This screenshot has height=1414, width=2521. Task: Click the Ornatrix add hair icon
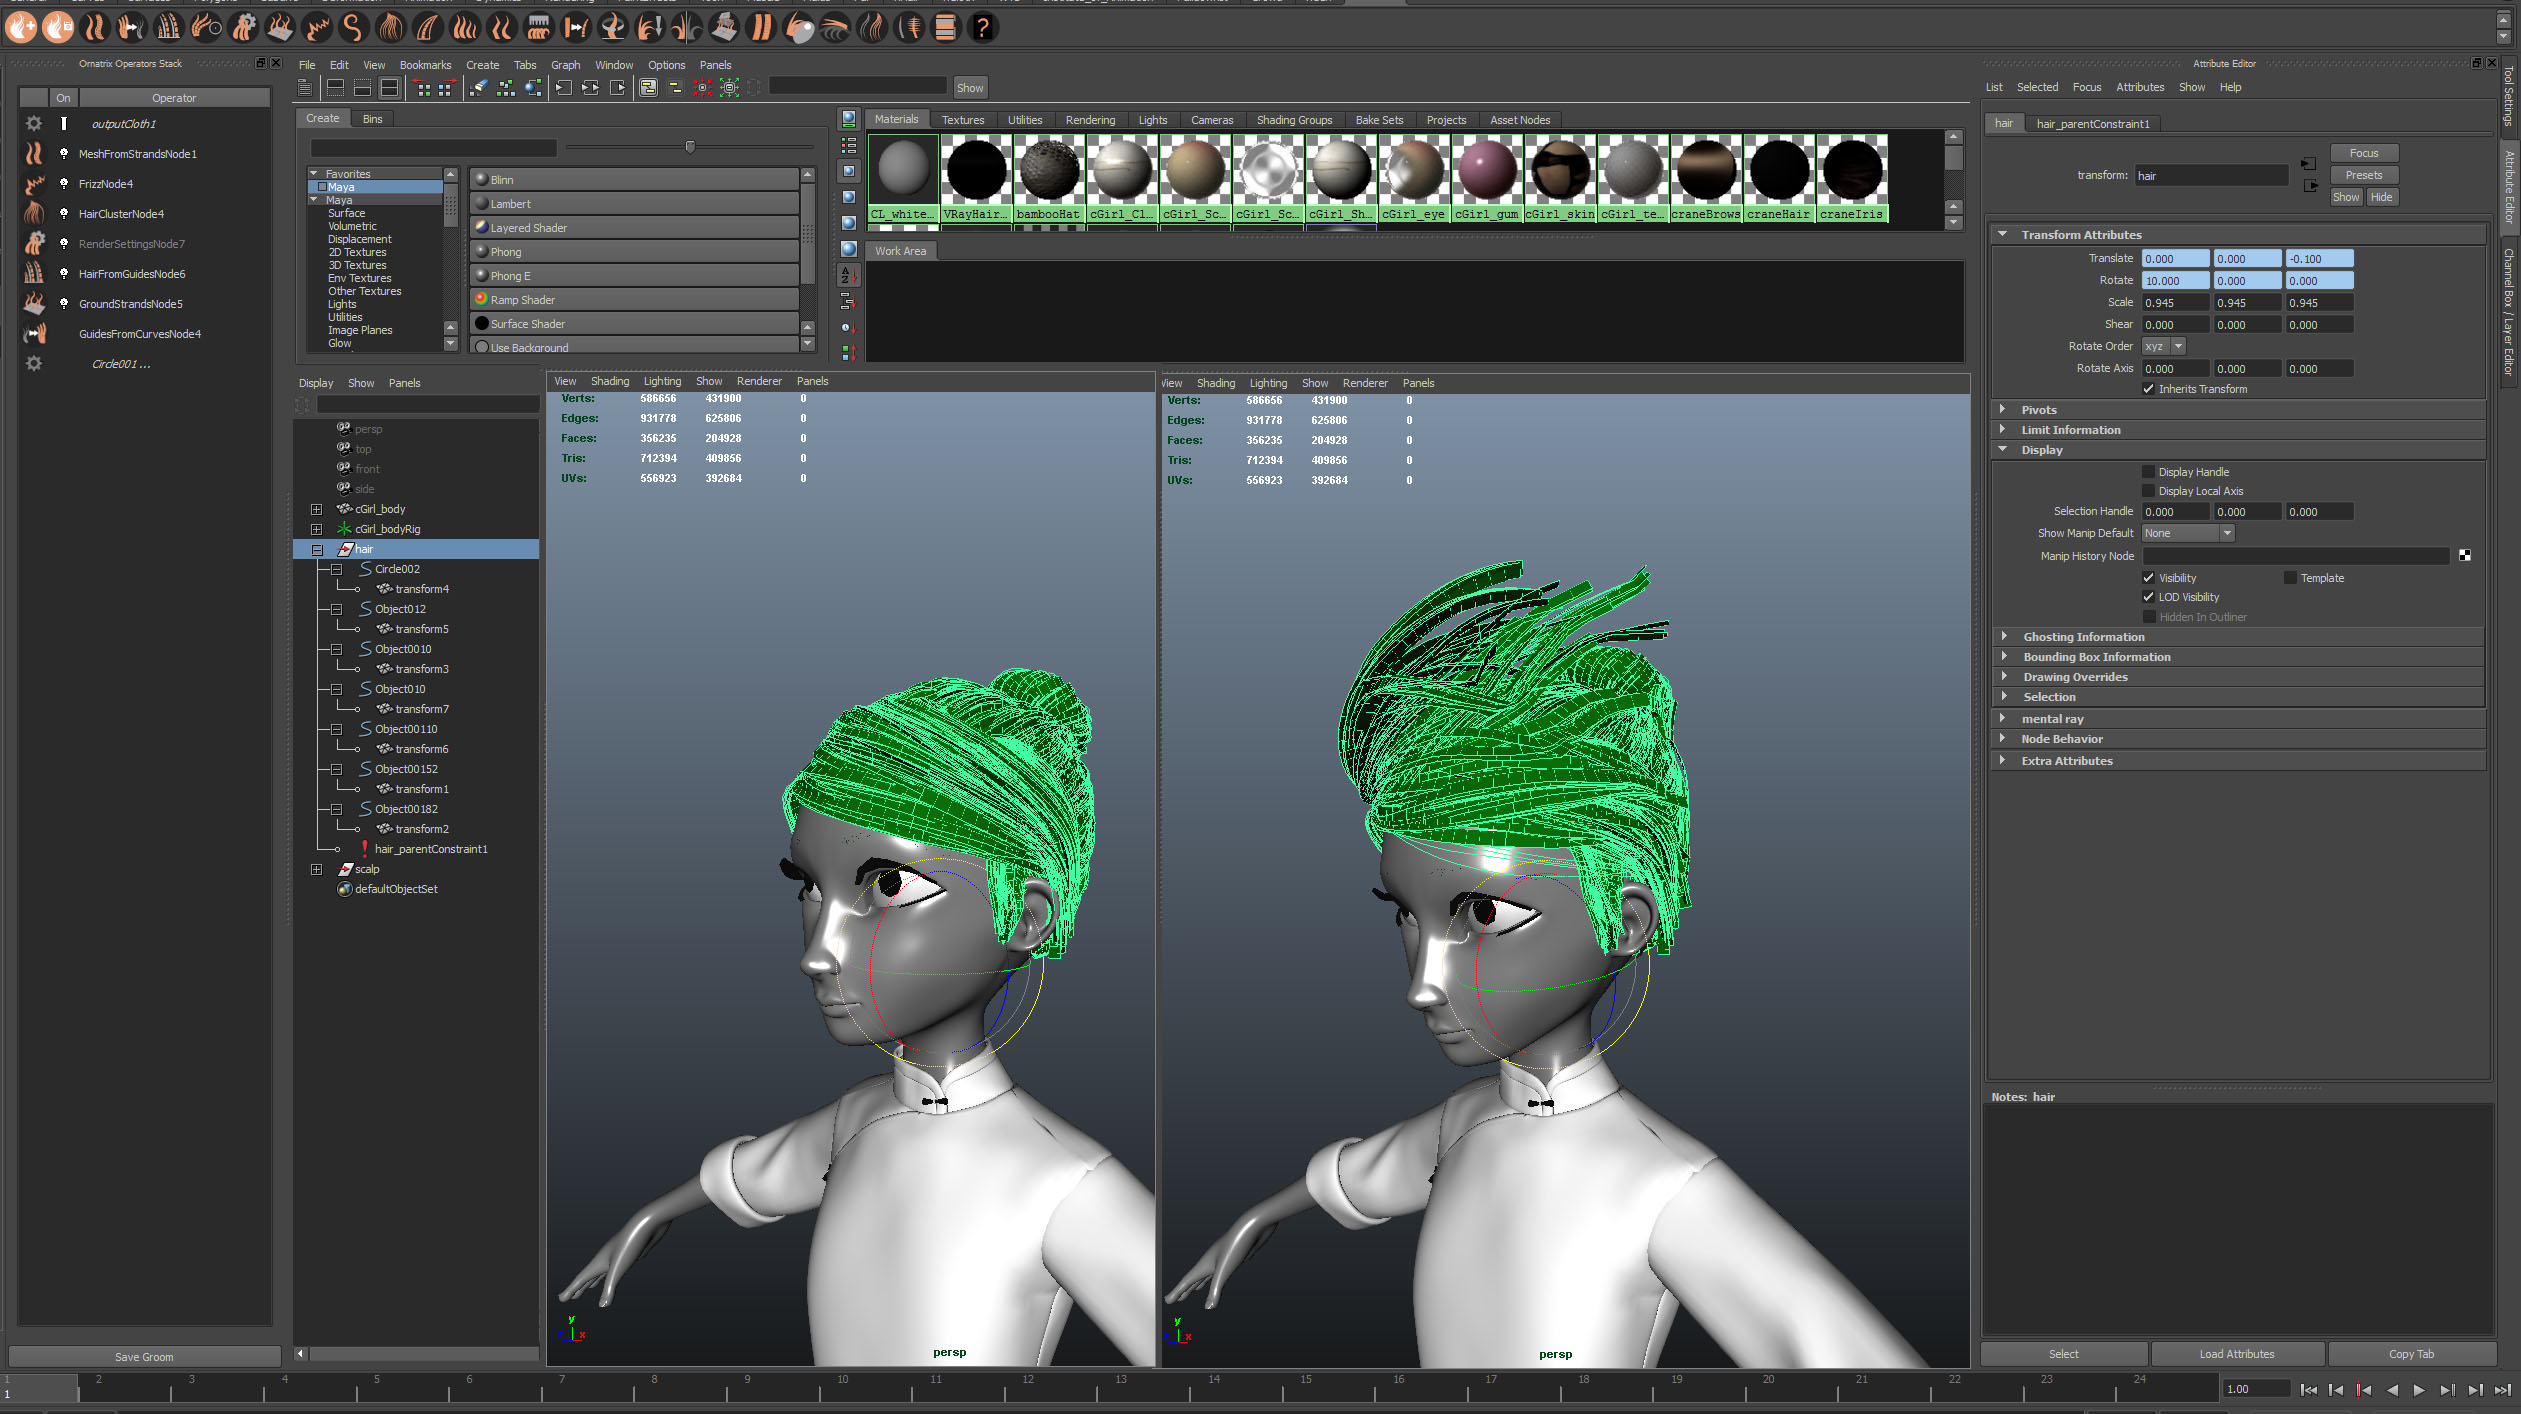(21, 28)
